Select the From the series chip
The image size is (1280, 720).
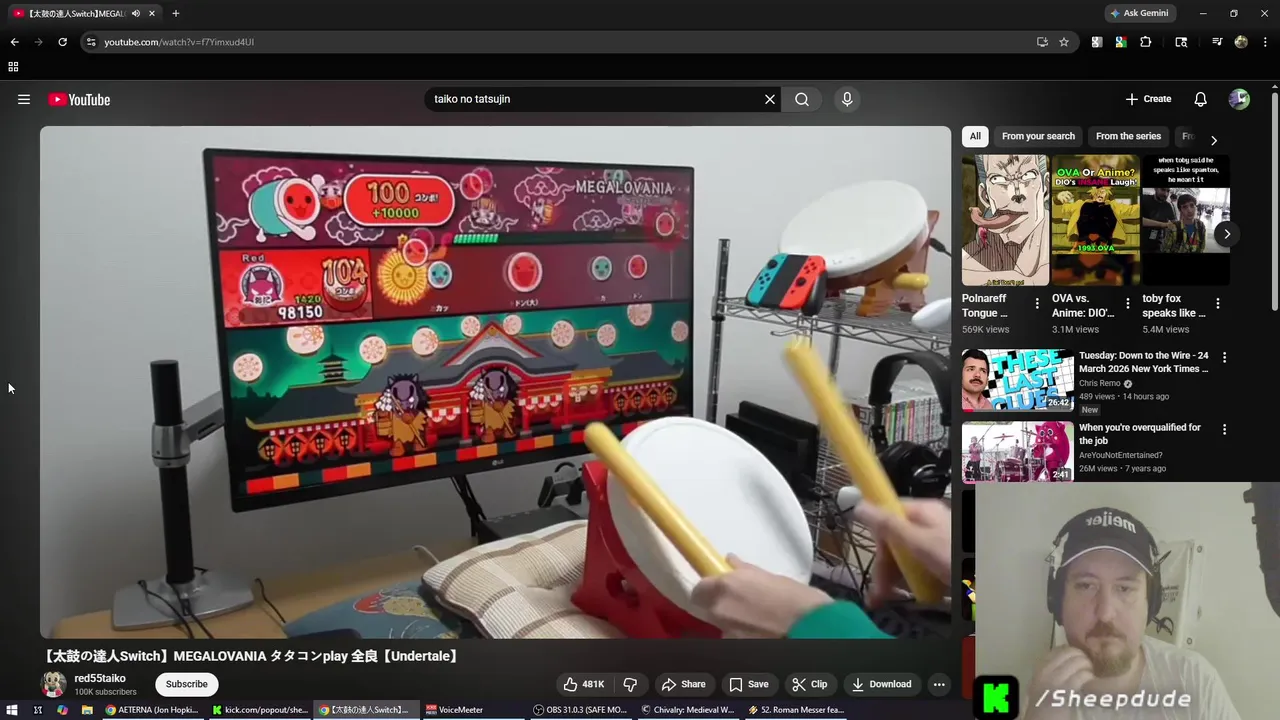click(1128, 136)
